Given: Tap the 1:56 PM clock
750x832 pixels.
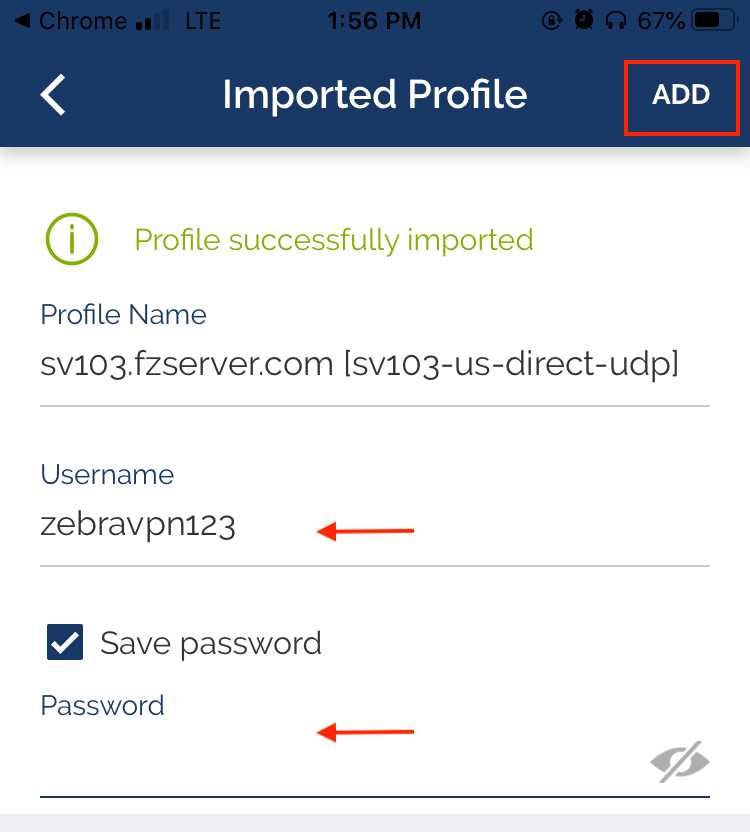Looking at the screenshot, I should pyautogui.click(x=374, y=21).
